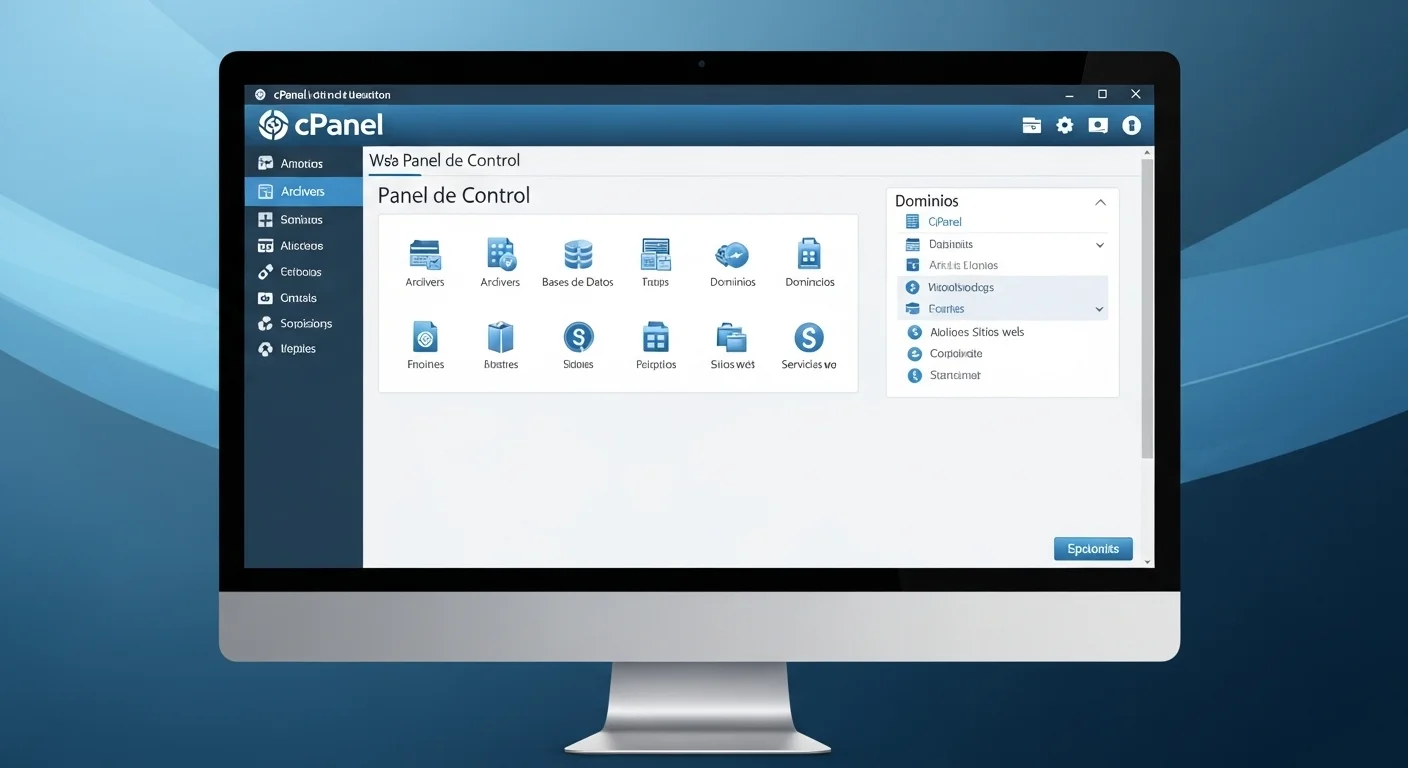Click the vertical scrollbar thumb
The image size is (1408, 768).
[x=1147, y=308]
